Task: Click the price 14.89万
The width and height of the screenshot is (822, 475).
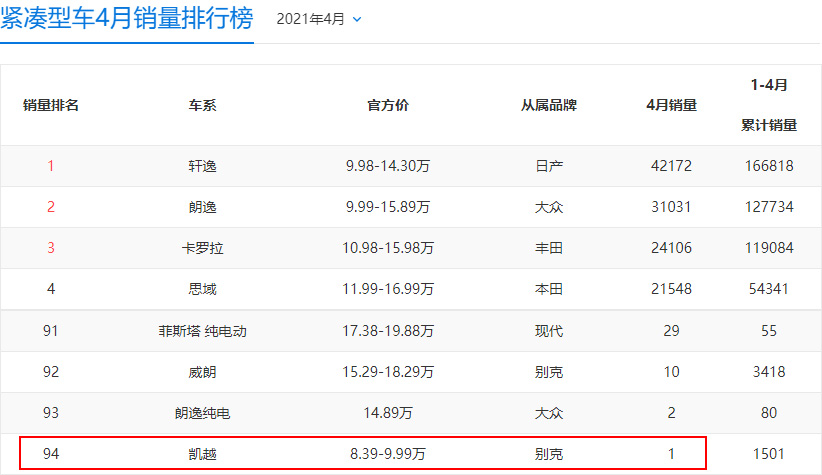Action: coord(388,413)
